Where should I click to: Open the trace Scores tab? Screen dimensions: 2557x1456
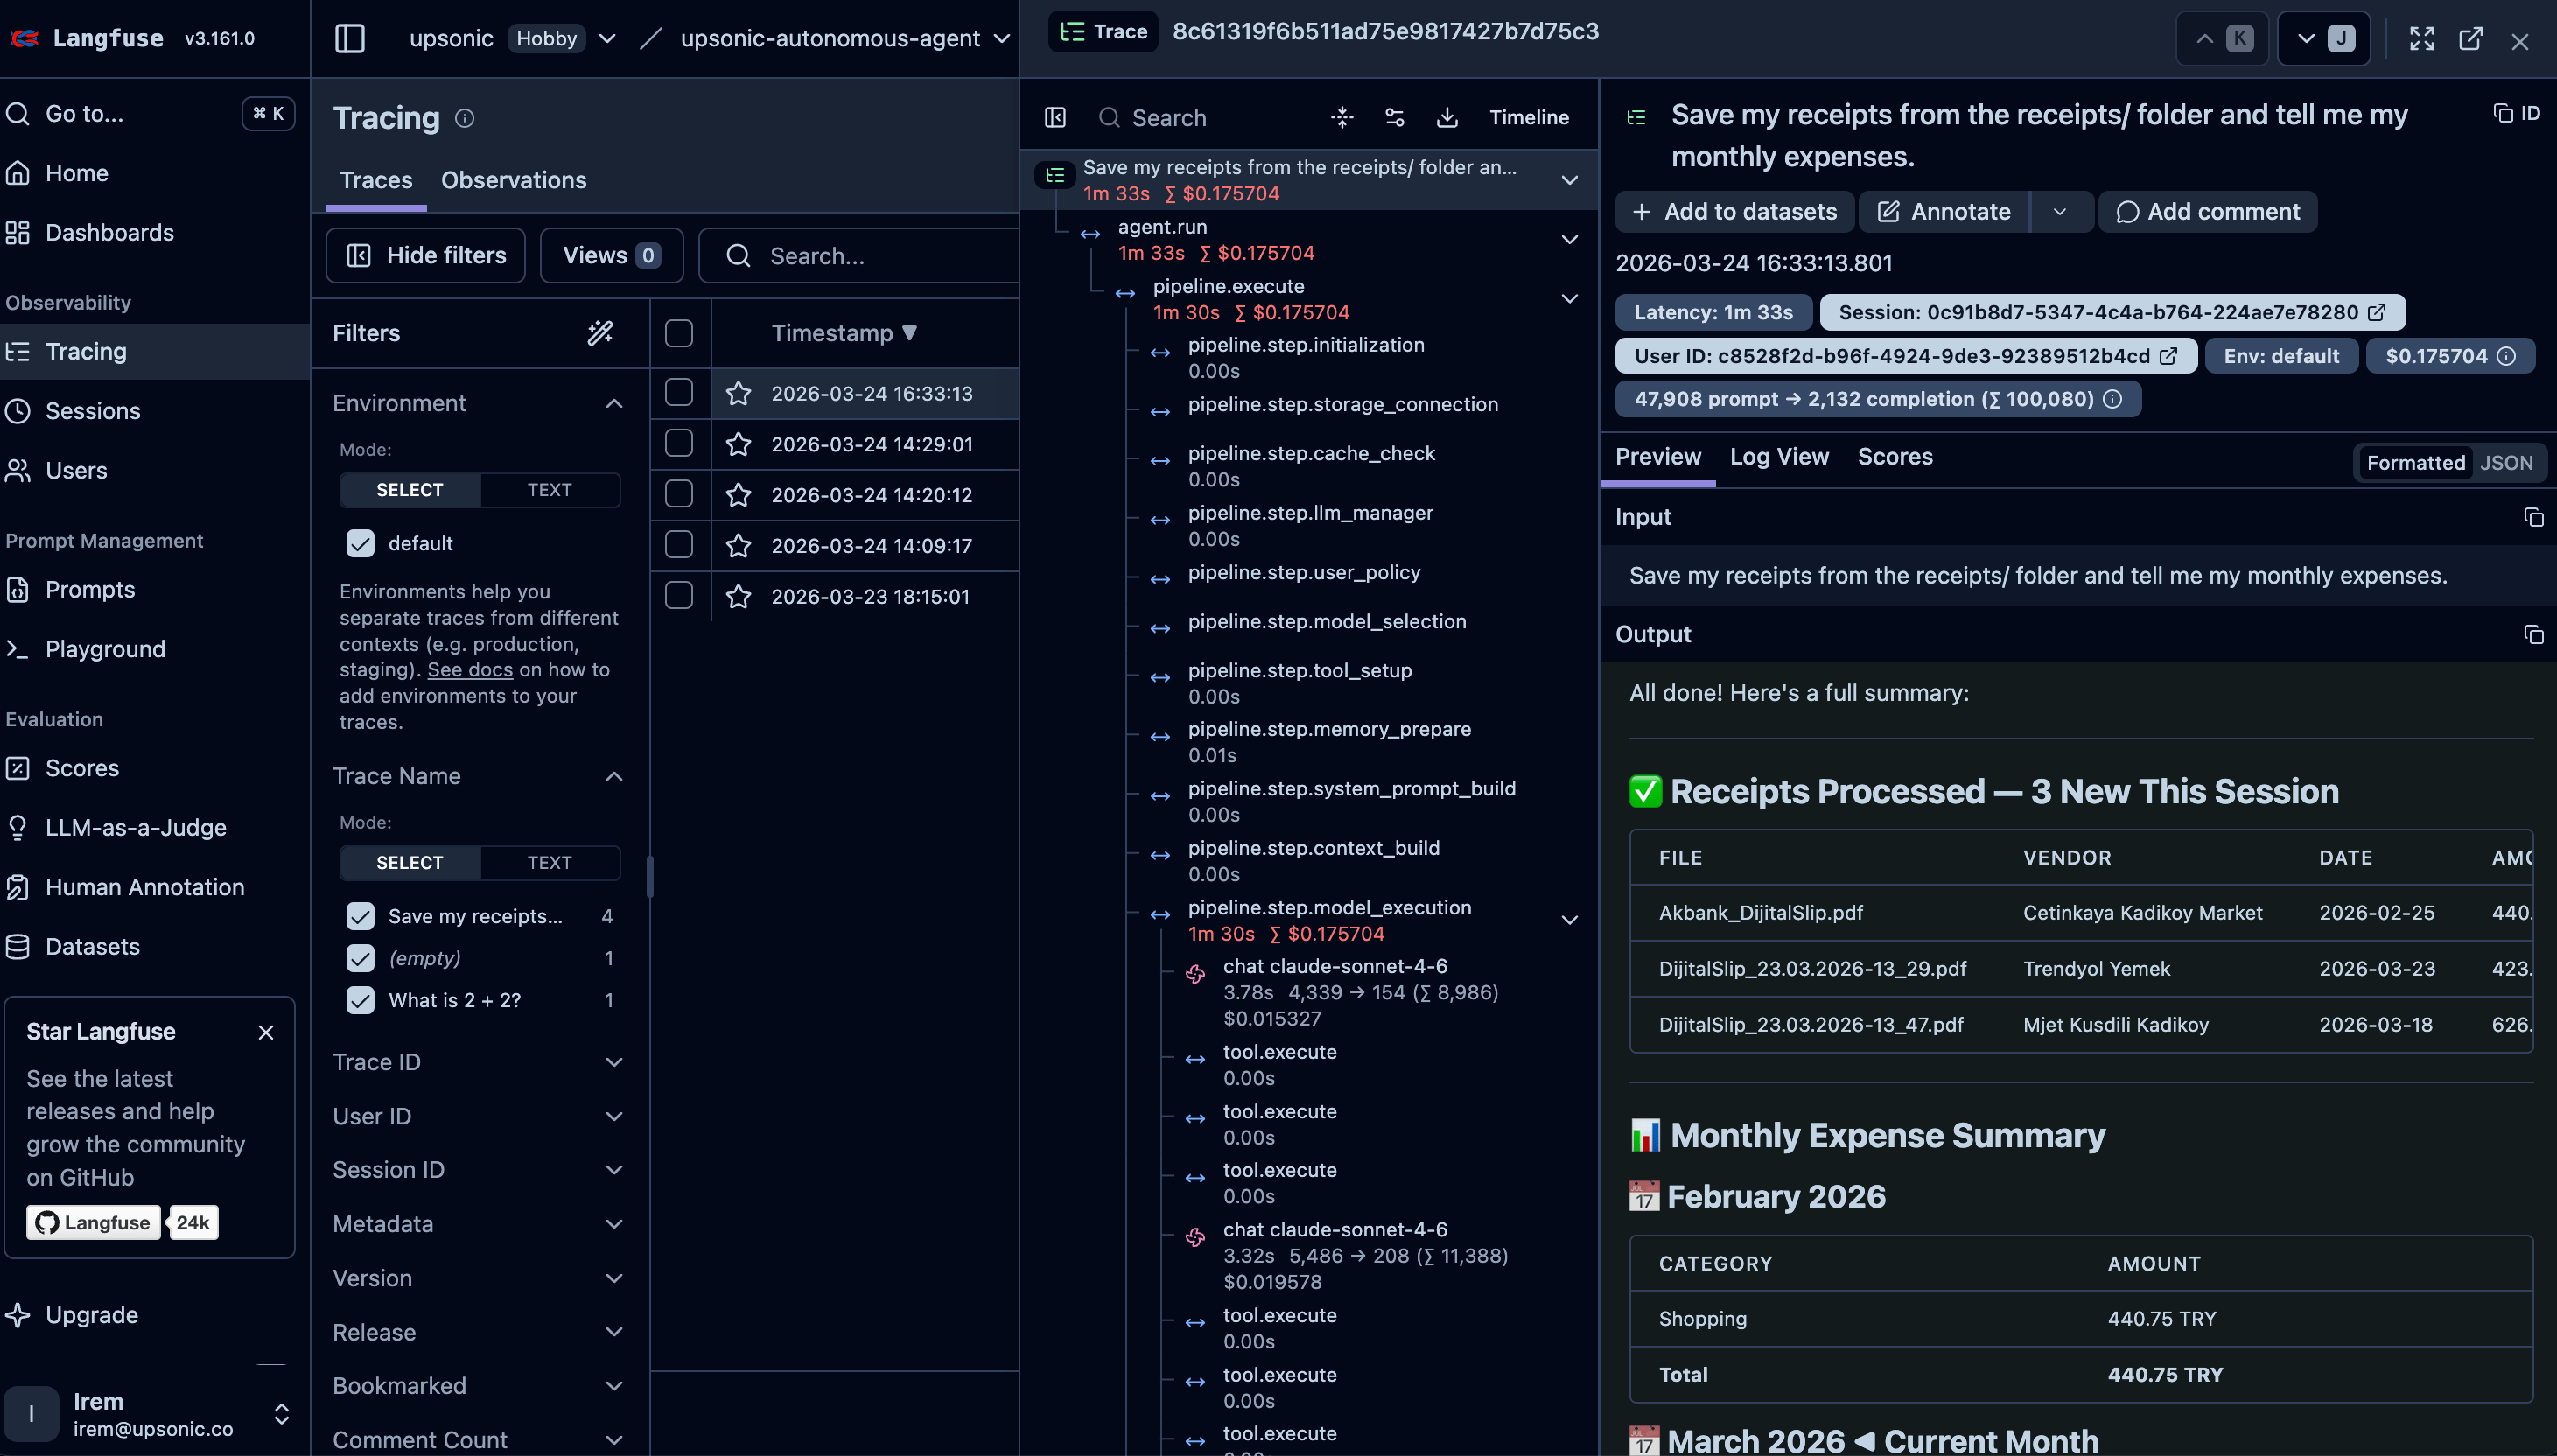(1894, 457)
